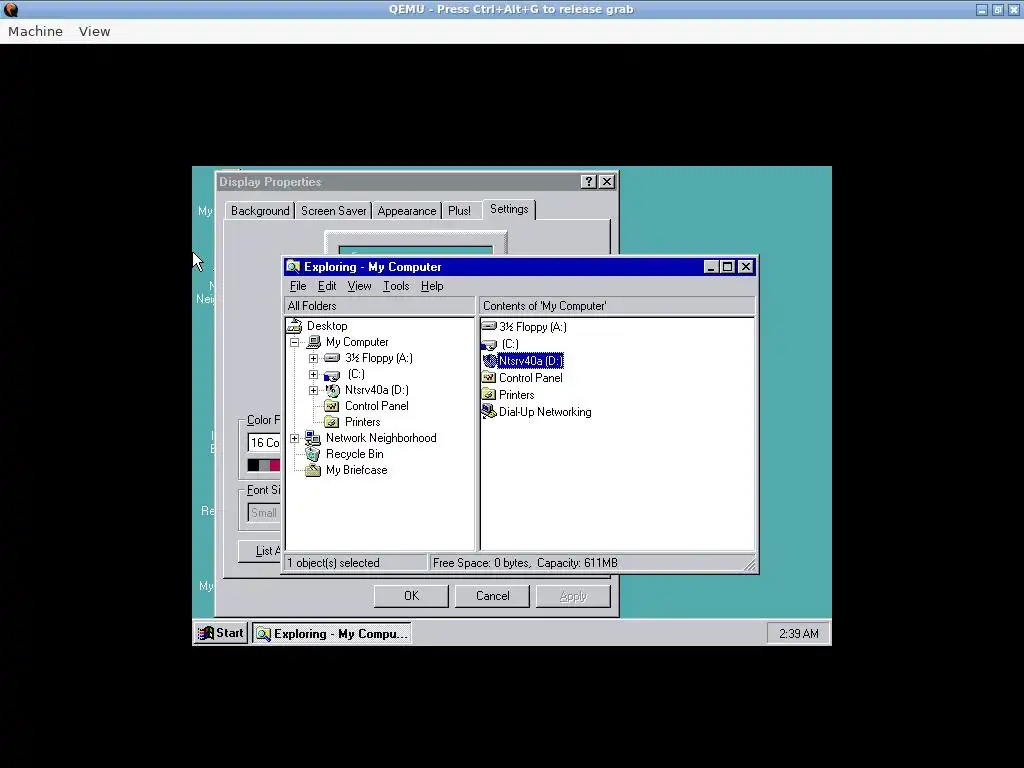Select Ntsrv40a (D:) CD icon in tree
The width and height of the screenshot is (1024, 768).
(x=332, y=391)
